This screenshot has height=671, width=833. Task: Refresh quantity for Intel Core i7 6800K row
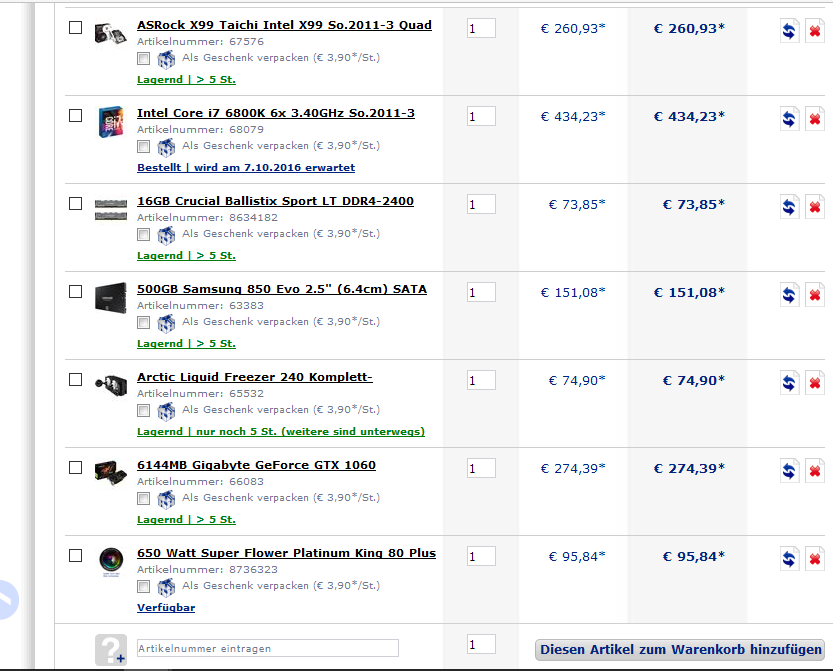(x=789, y=119)
